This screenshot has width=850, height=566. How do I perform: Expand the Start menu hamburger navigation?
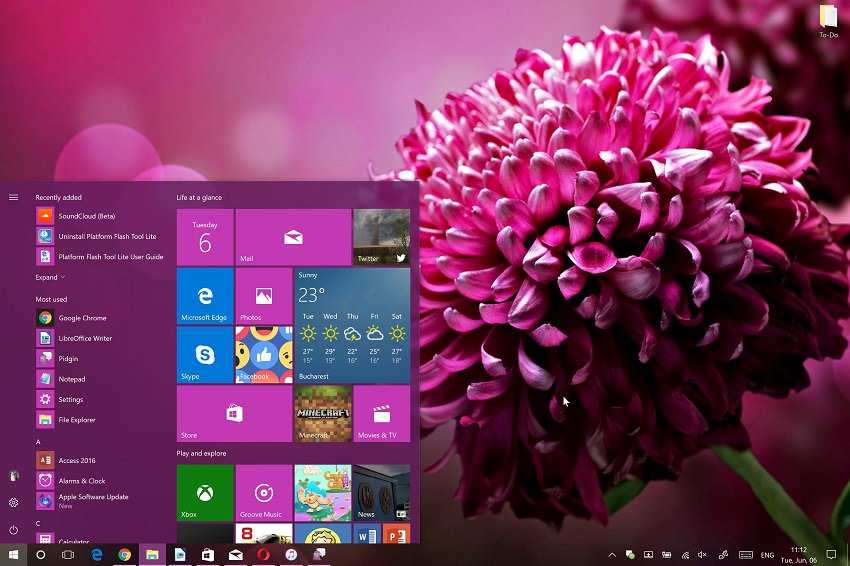tap(14, 197)
